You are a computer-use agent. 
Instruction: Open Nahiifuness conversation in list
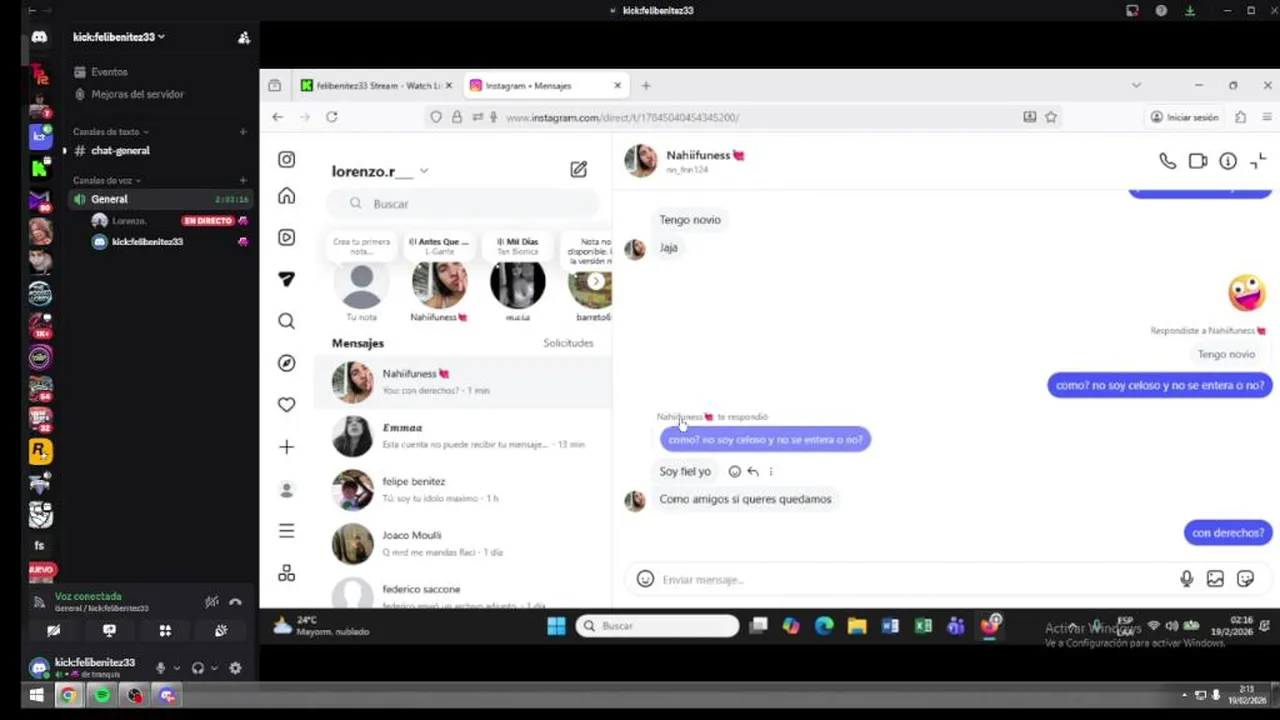(x=464, y=382)
